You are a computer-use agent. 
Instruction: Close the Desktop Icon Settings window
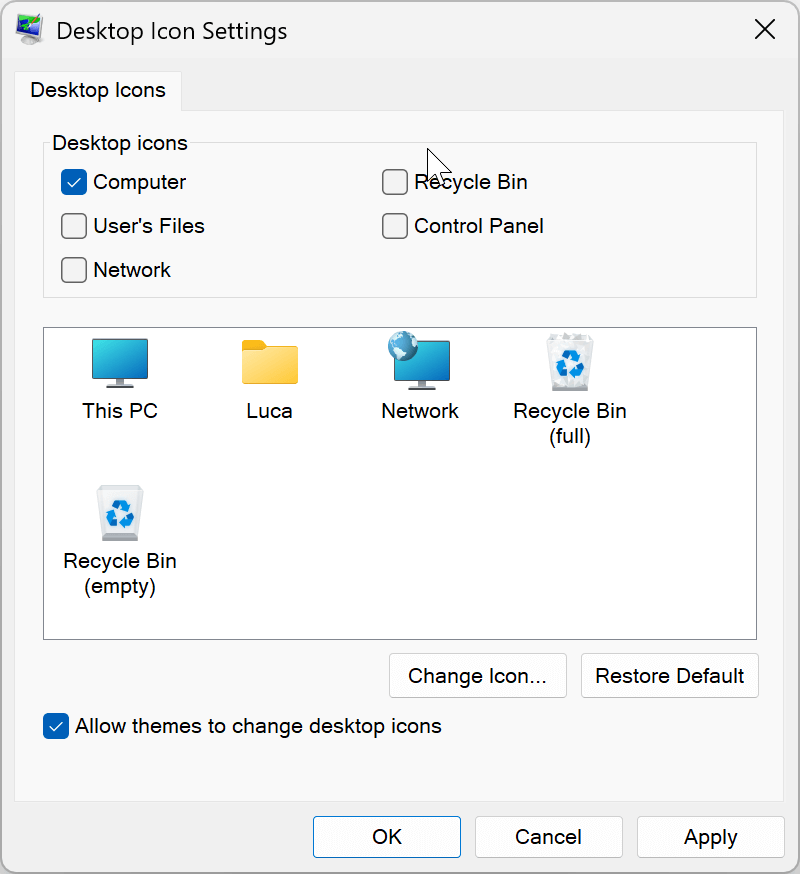tap(765, 29)
